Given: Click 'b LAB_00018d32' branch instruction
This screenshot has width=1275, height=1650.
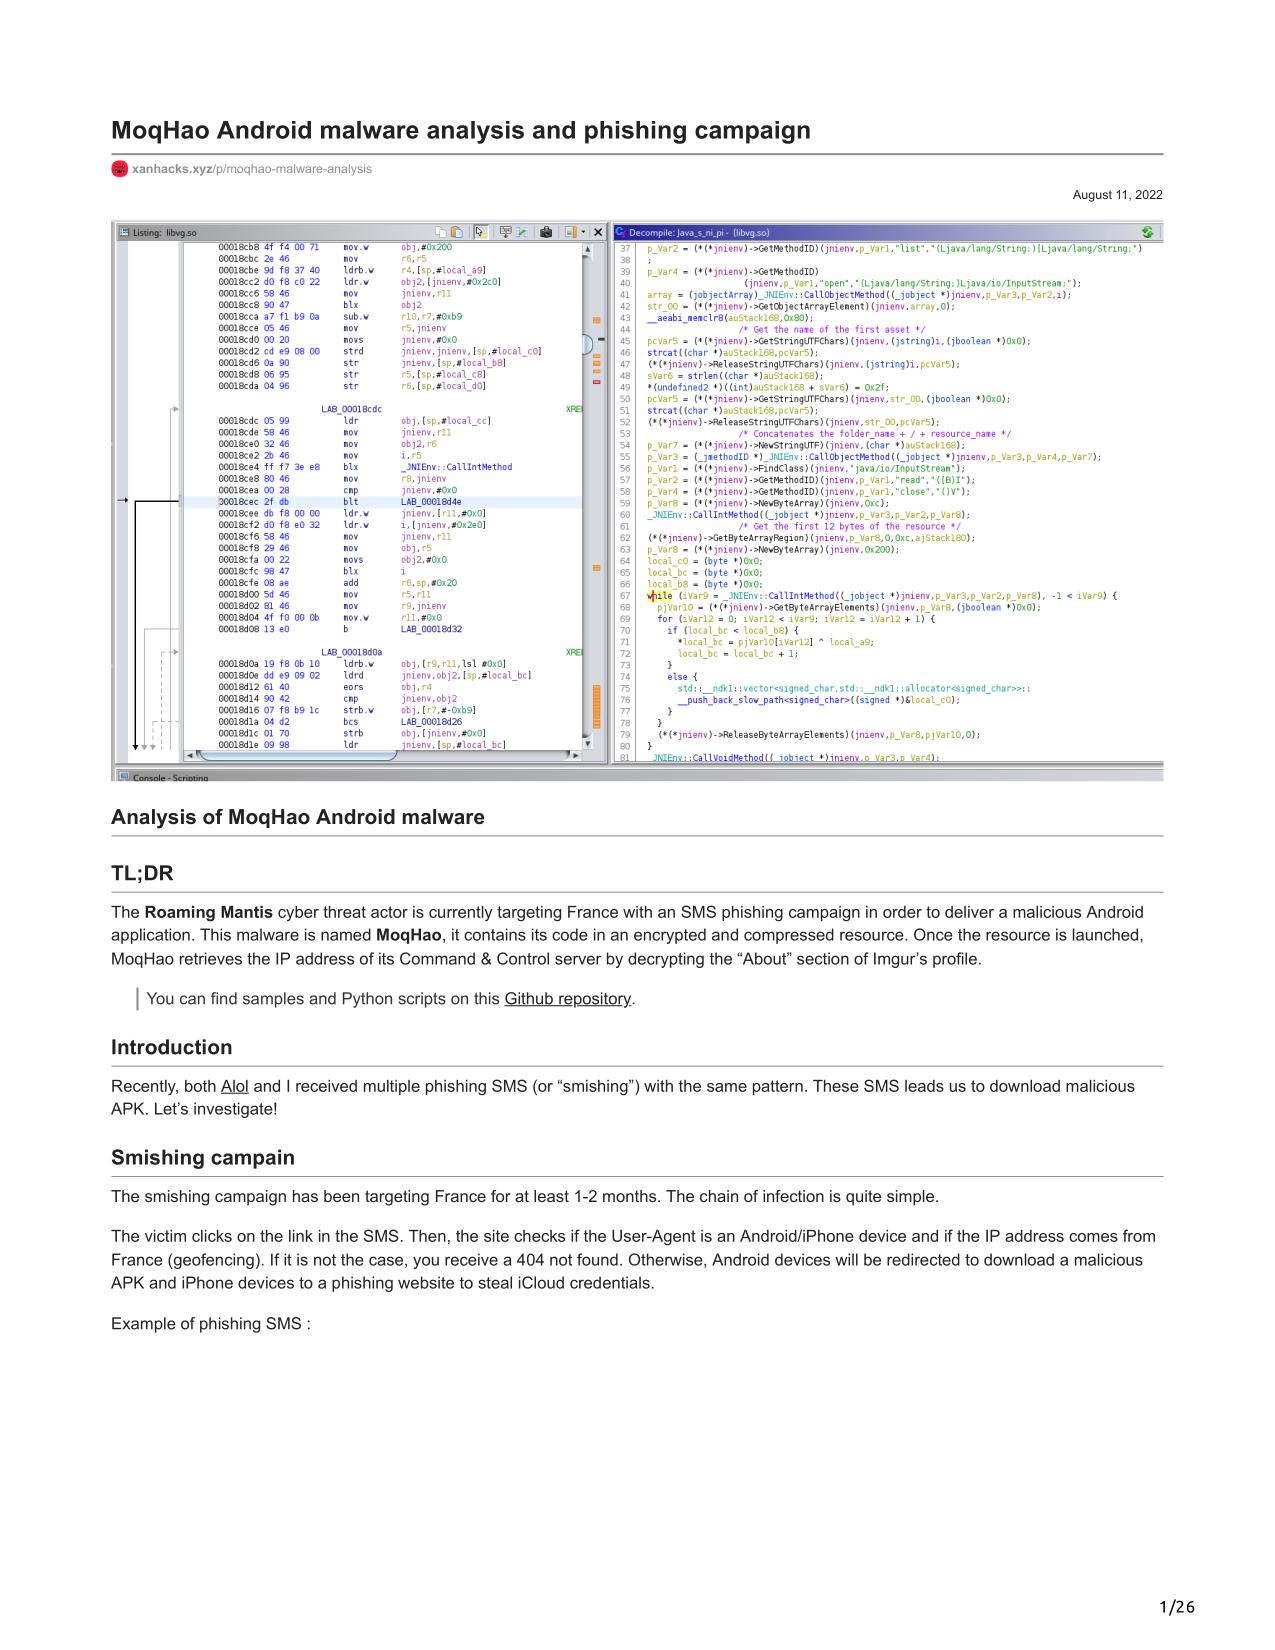Looking at the screenshot, I should pyautogui.click(x=403, y=629).
